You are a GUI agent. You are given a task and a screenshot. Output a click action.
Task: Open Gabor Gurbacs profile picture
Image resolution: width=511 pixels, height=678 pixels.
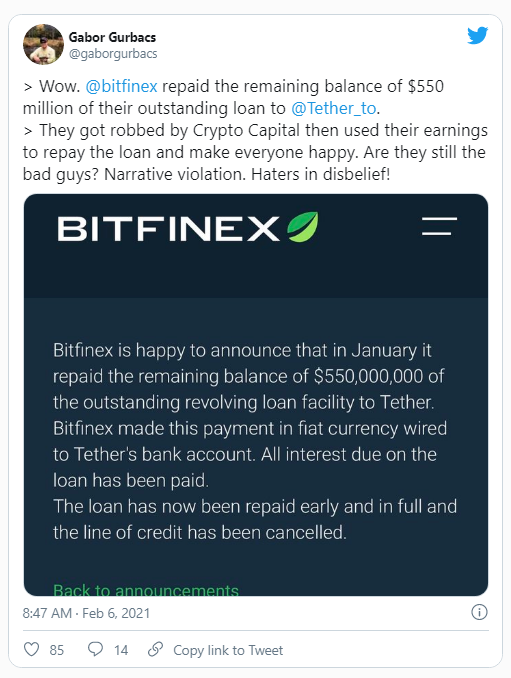(x=43, y=44)
